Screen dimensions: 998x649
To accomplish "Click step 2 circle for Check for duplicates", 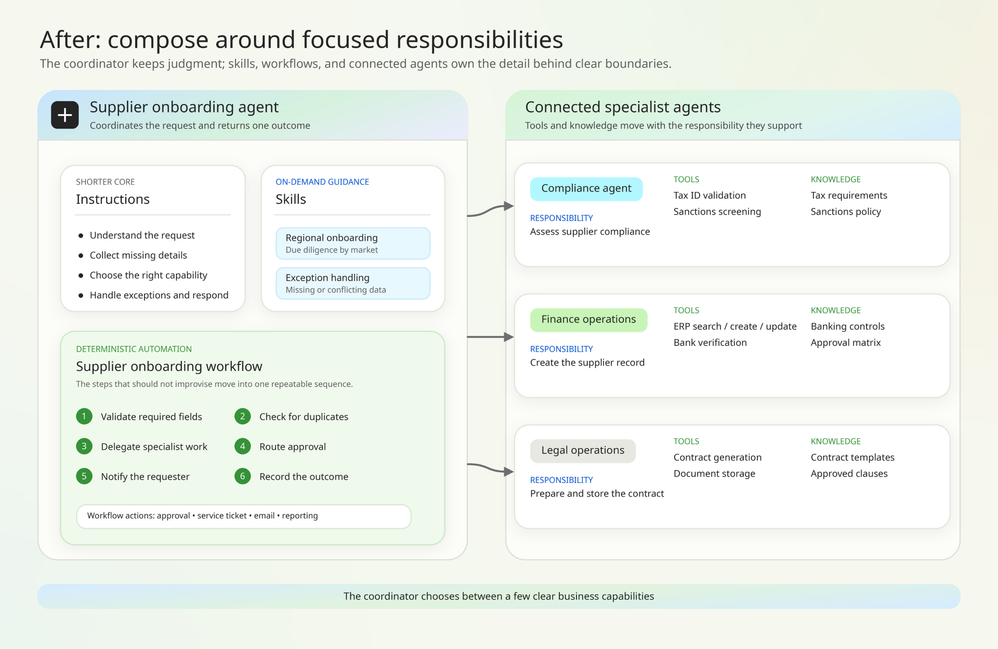I will (x=242, y=417).
